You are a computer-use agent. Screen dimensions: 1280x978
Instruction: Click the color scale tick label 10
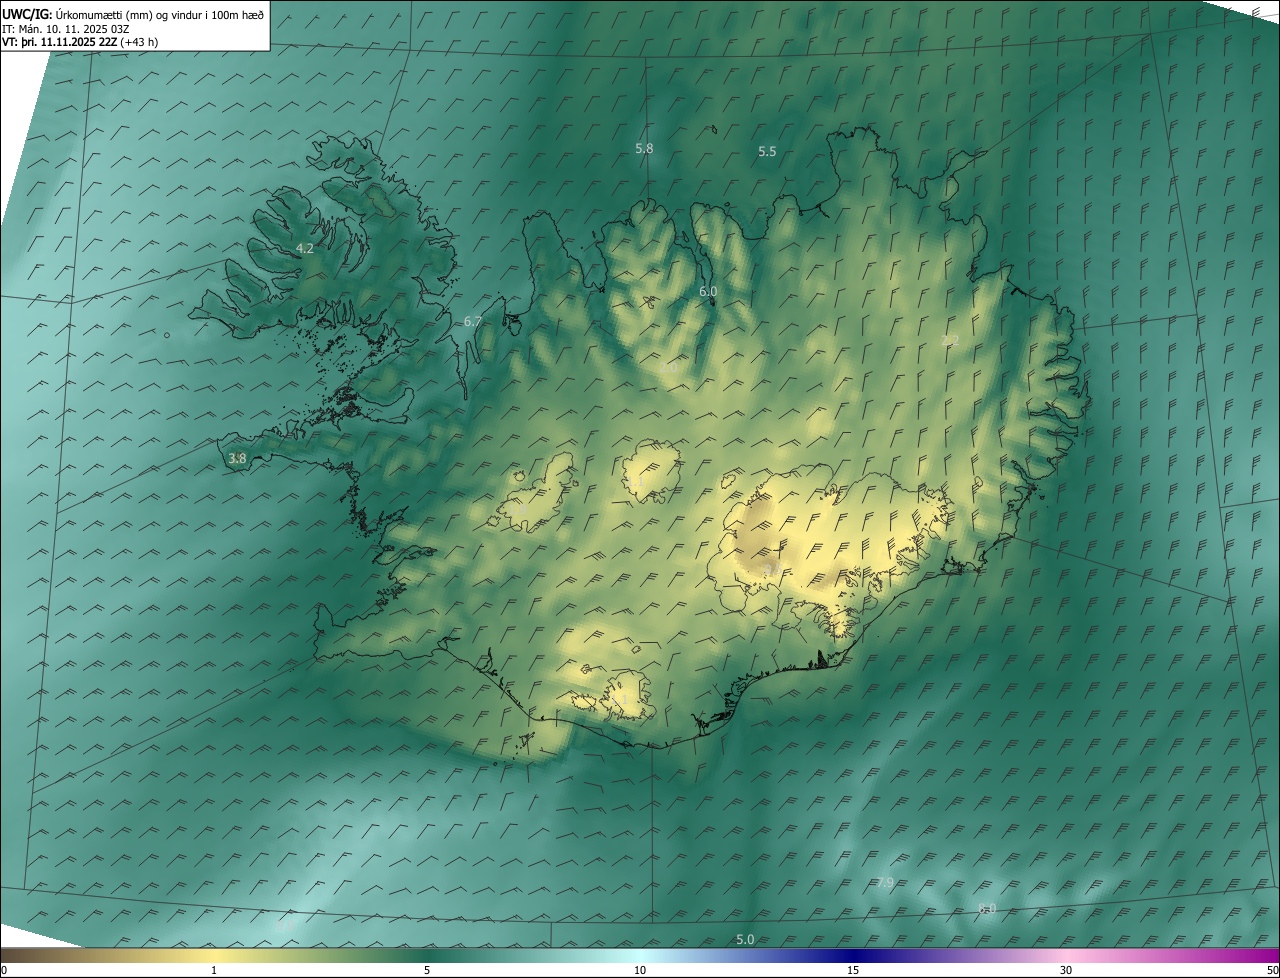(x=640, y=970)
